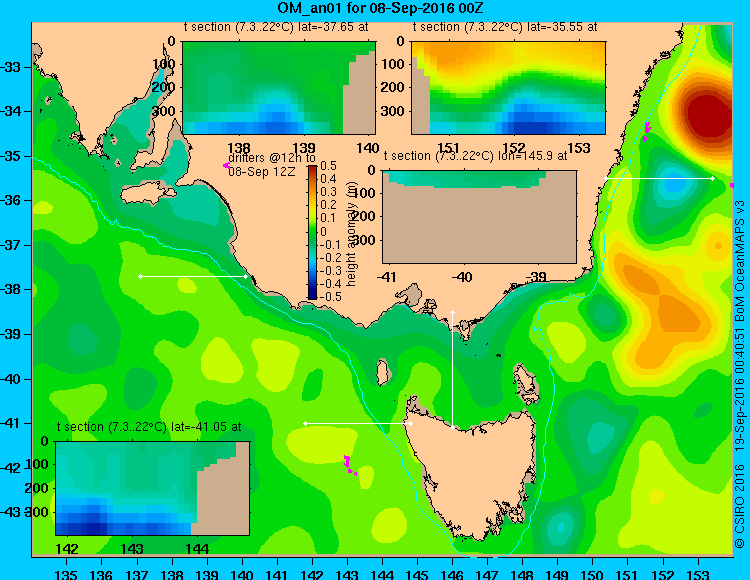Viewport: 750px width, 580px height.
Task: Click the -41 label under the lon=145.9 inset
Action: pos(386,277)
